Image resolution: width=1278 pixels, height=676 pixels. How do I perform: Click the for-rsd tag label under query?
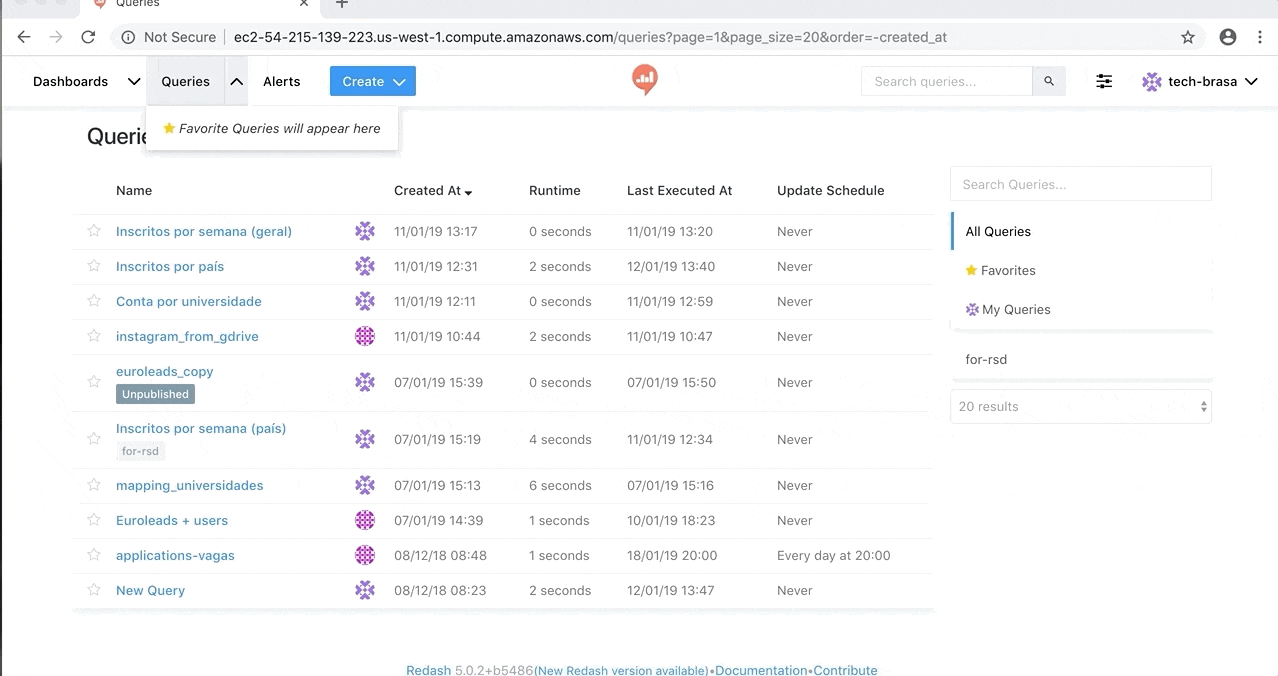[140, 451]
